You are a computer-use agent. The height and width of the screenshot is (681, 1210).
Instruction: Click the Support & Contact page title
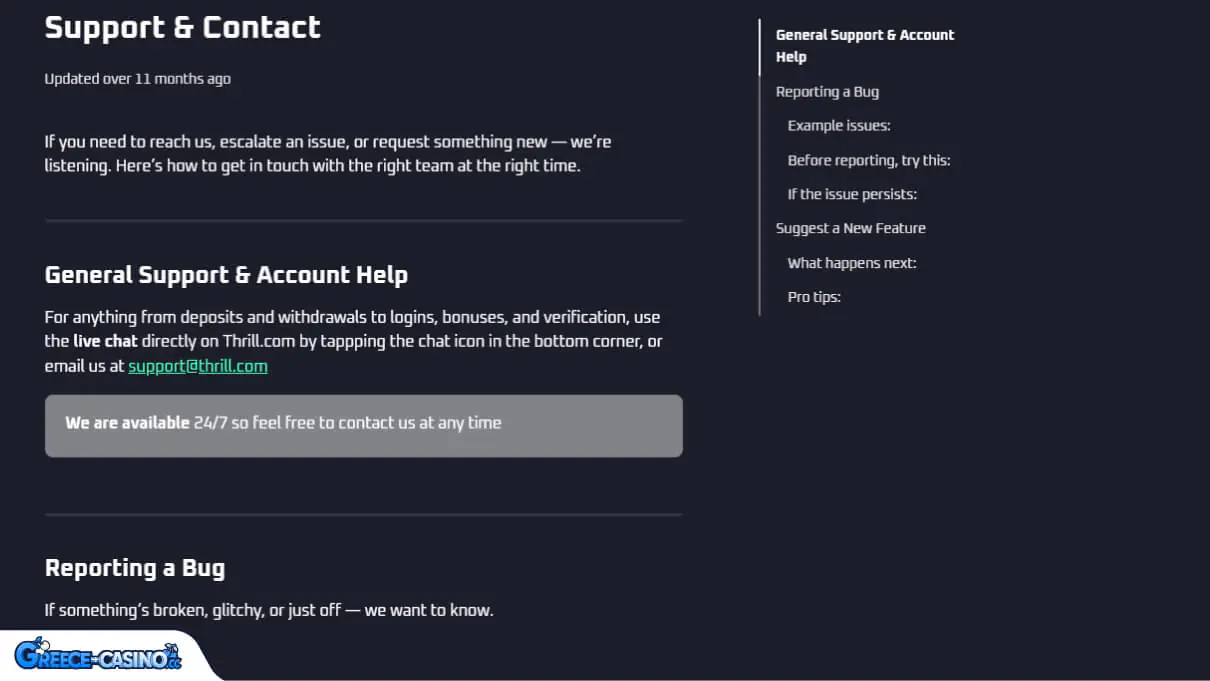click(x=182, y=27)
